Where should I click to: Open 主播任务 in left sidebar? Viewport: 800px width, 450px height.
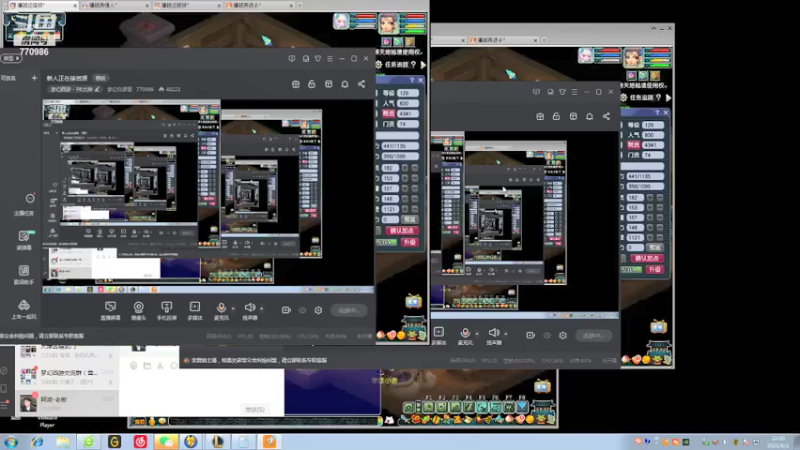coord(24,205)
